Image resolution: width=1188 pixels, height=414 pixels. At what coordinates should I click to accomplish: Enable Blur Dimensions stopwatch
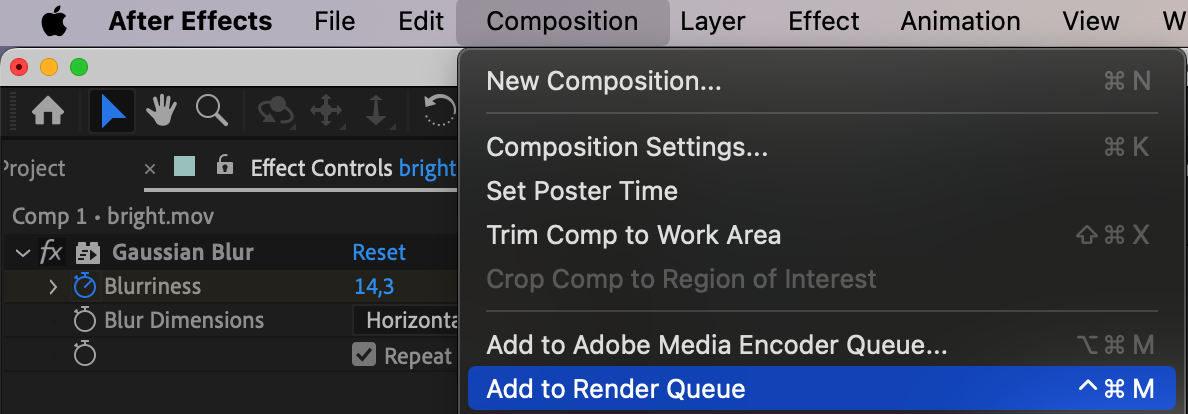tap(85, 320)
